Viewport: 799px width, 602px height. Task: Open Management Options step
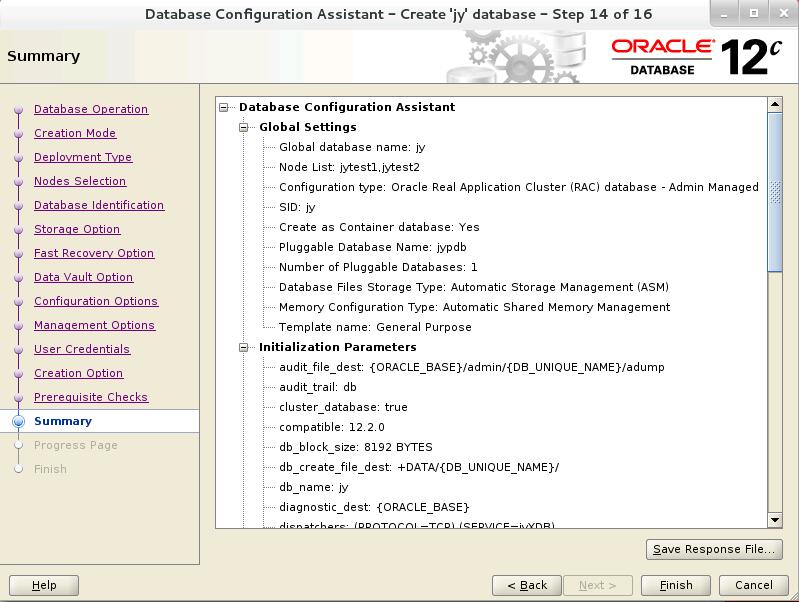(94, 325)
